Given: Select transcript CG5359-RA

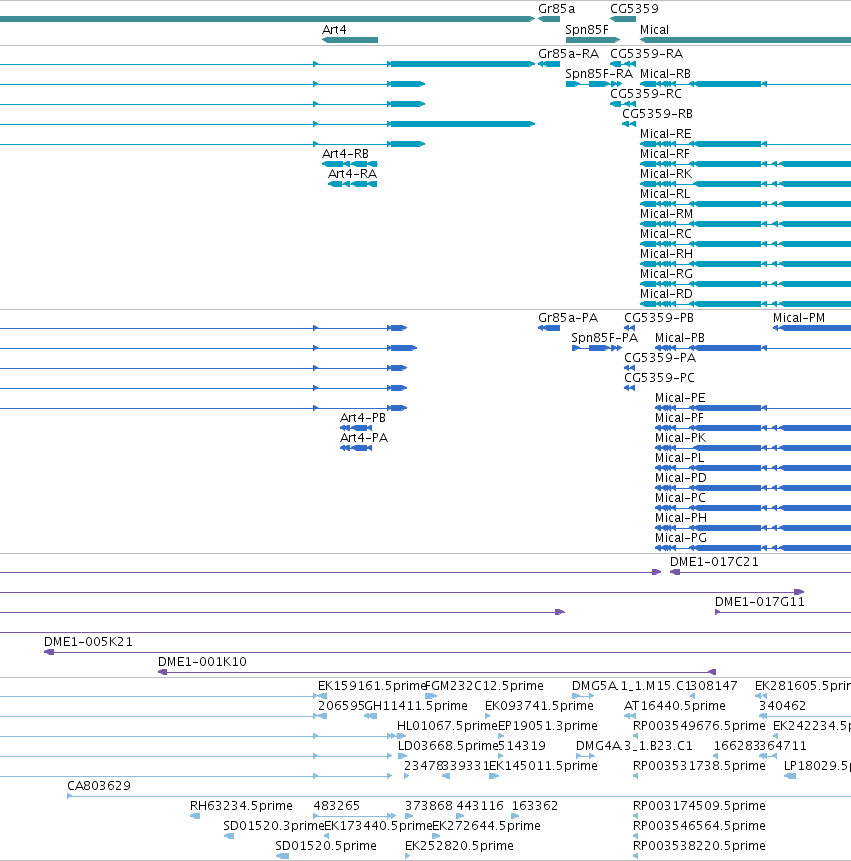Looking at the screenshot, I should point(646,54).
